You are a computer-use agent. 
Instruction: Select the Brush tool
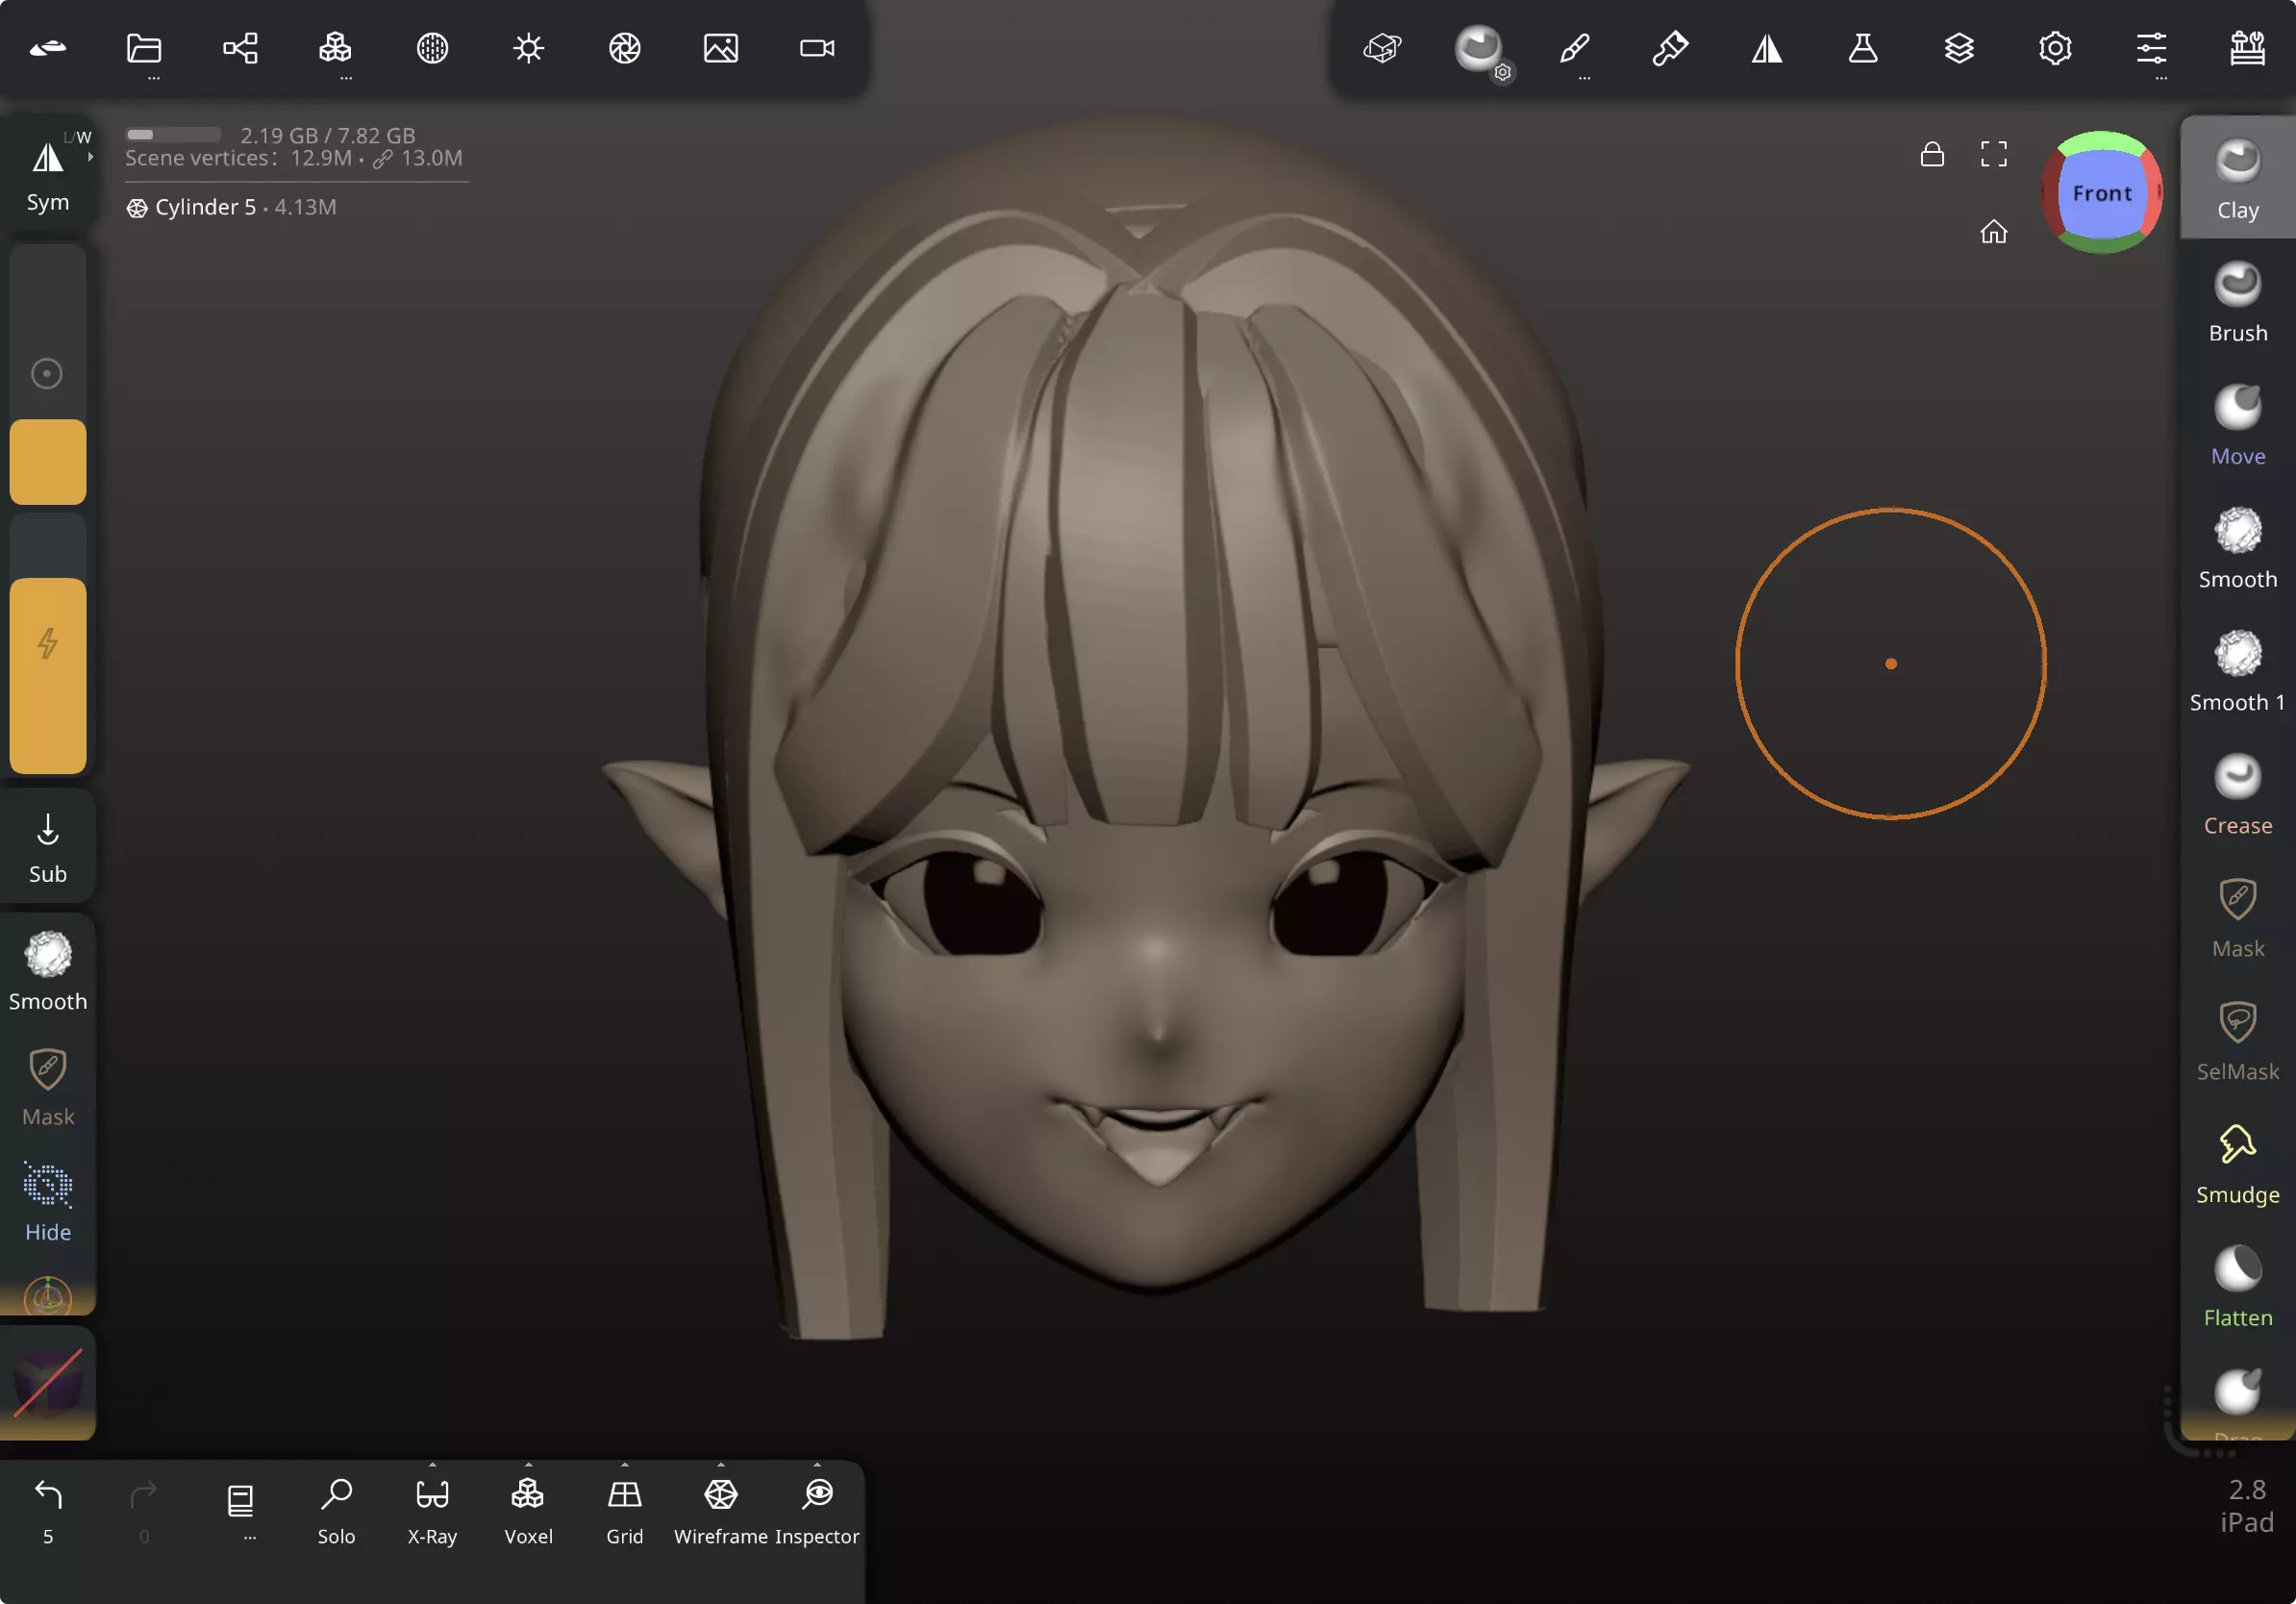point(2237,302)
